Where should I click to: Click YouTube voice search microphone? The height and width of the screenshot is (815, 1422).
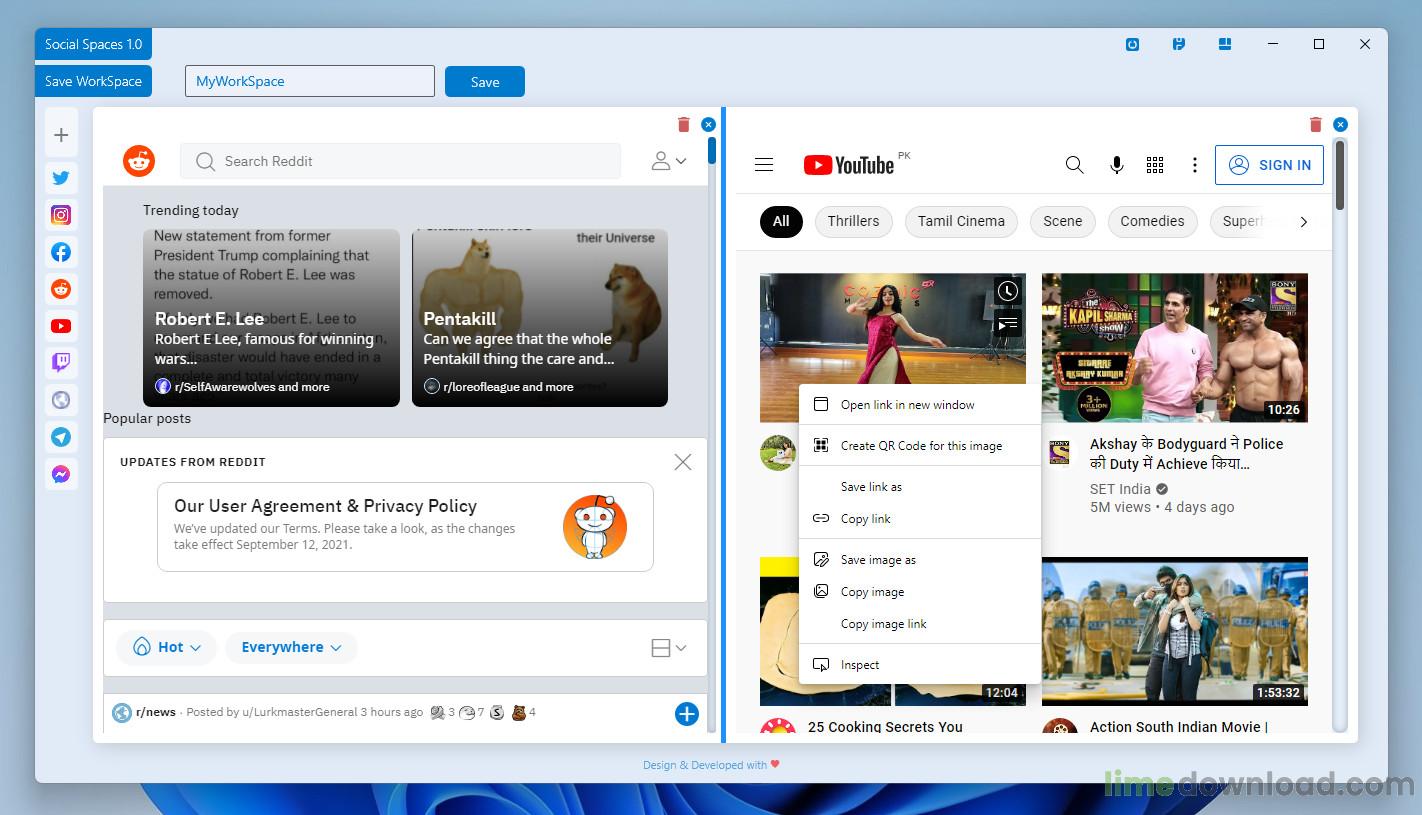click(1117, 165)
